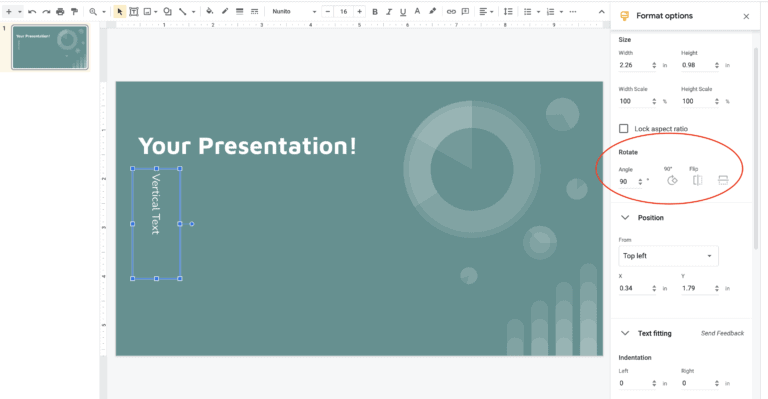Flip the object horizontally

[x=697, y=181]
